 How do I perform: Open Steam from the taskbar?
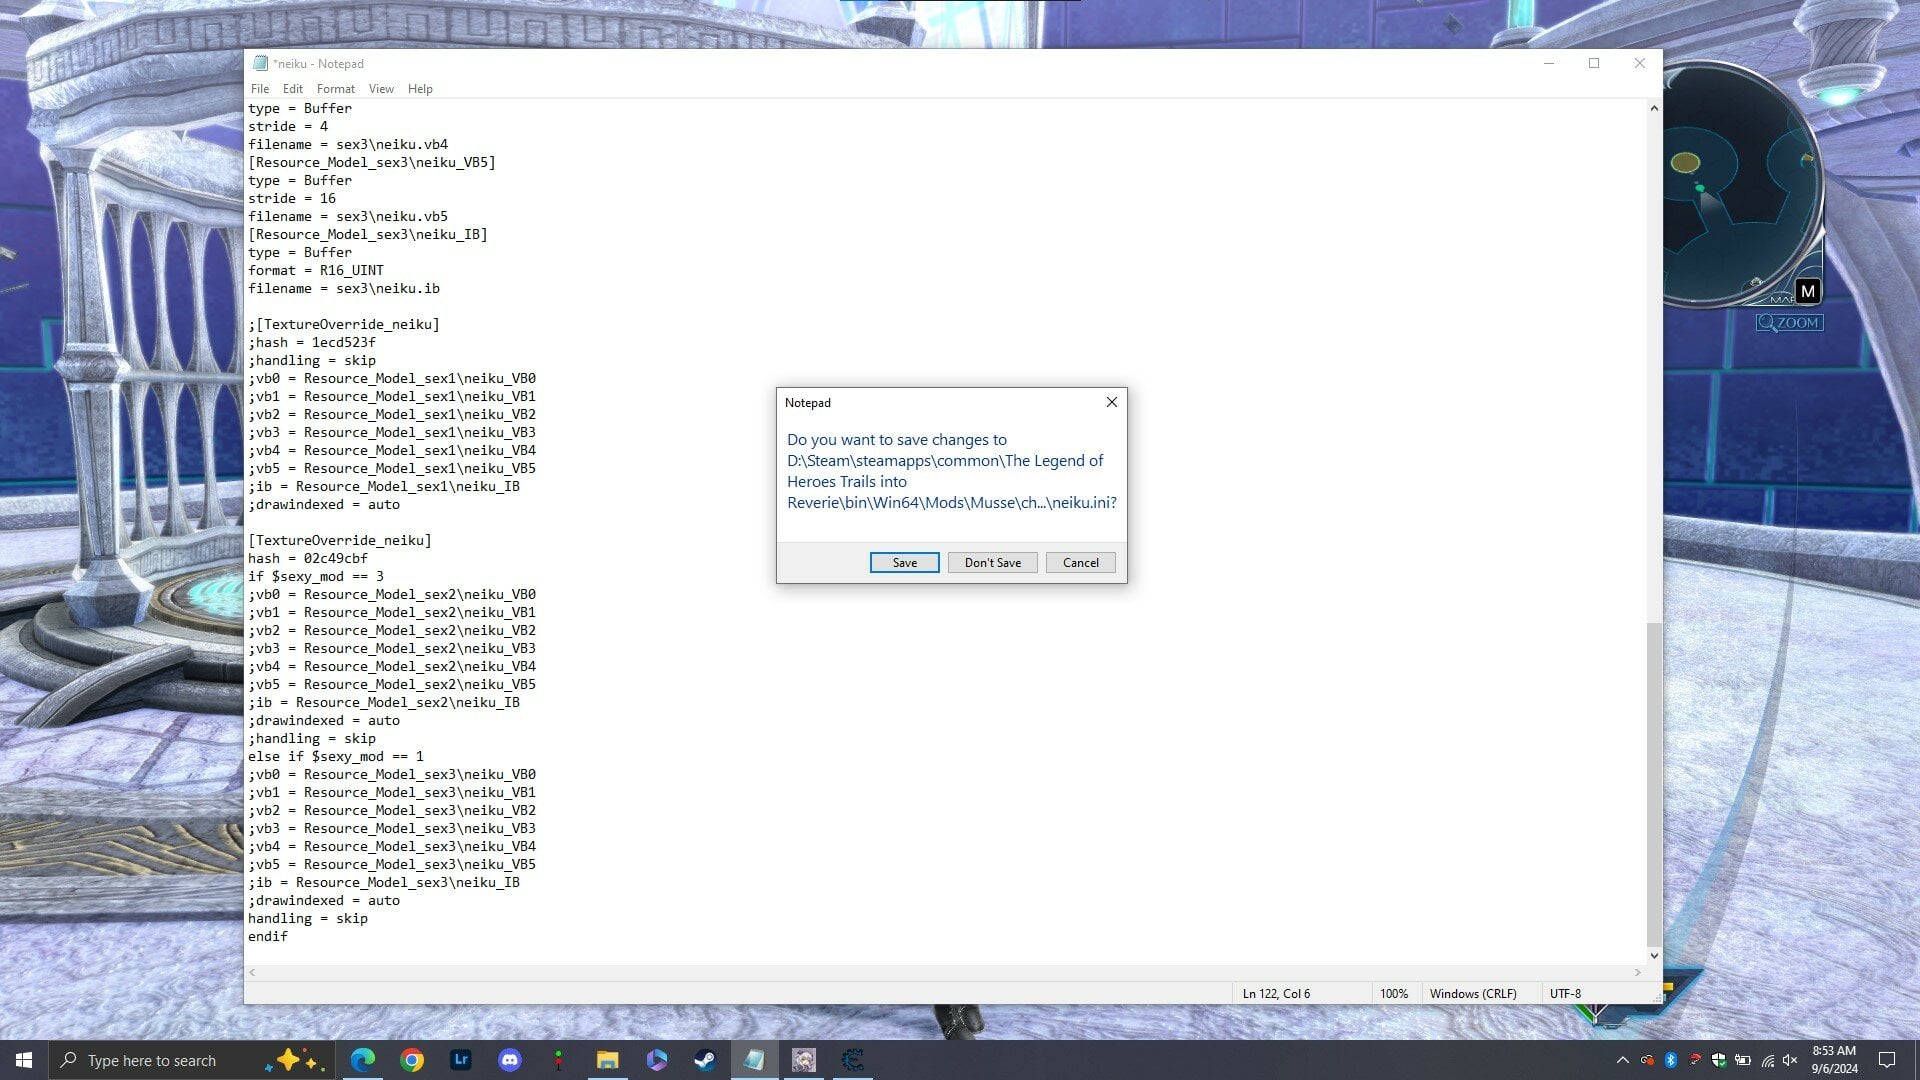click(x=705, y=1060)
